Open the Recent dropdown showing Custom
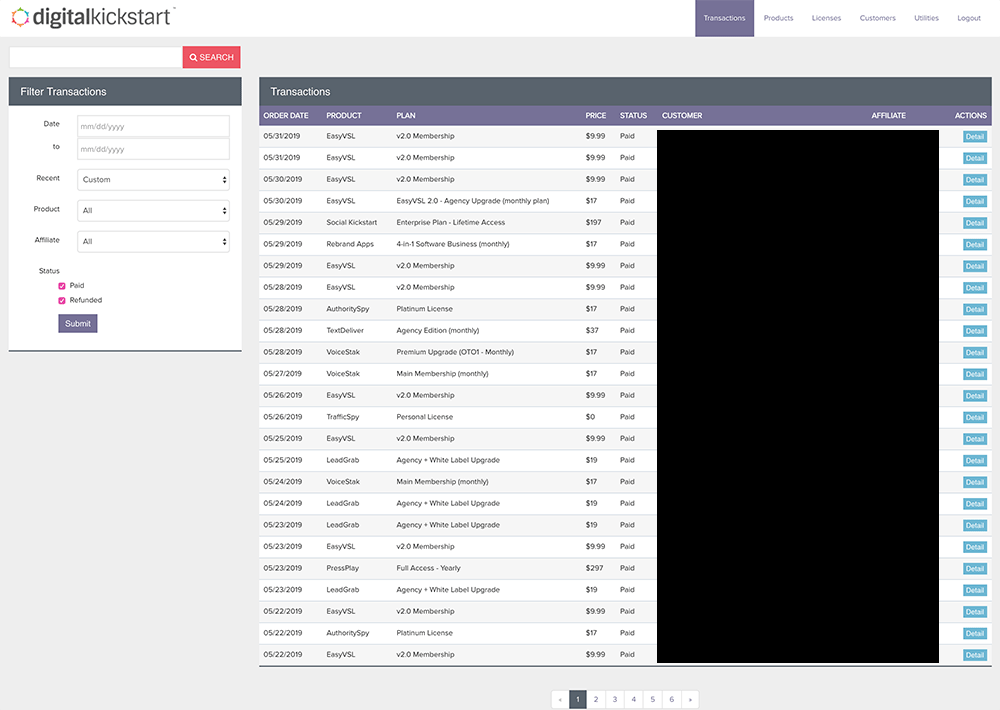 coord(153,180)
